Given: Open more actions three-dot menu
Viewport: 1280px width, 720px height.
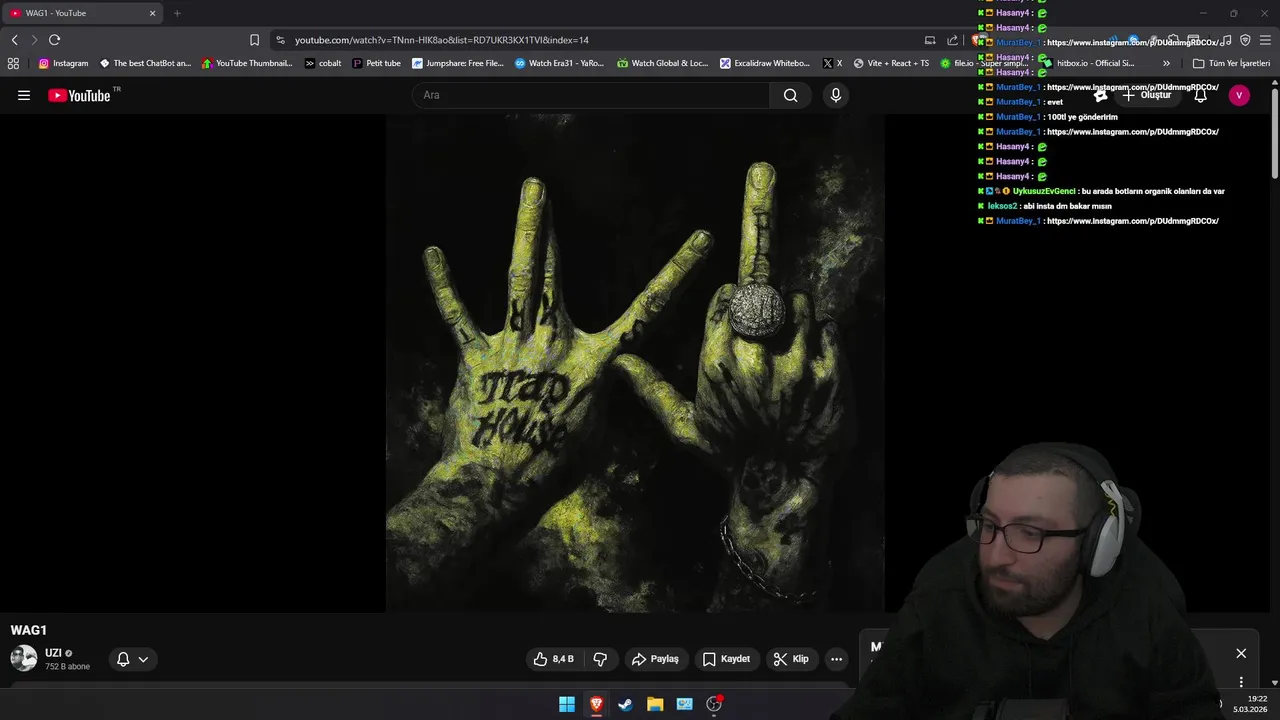Looking at the screenshot, I should coord(836,659).
